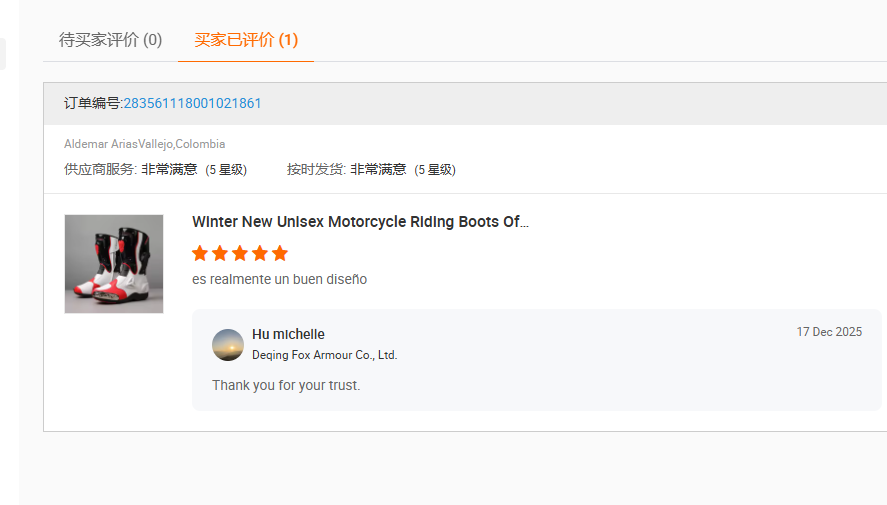The image size is (887, 505).
Task: Click the fifth orange rating star
Action: pos(280,253)
